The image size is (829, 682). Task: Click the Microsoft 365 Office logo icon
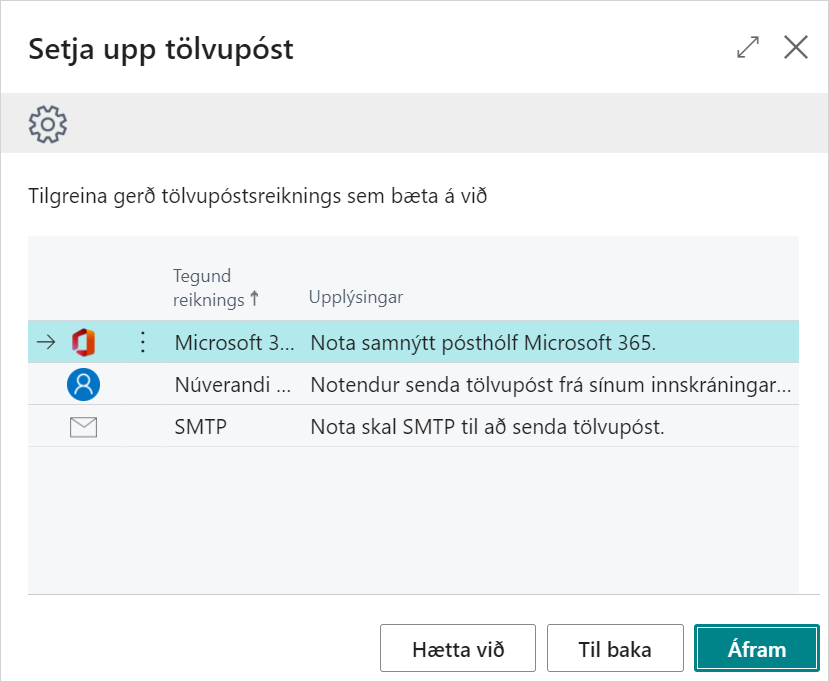[83, 343]
